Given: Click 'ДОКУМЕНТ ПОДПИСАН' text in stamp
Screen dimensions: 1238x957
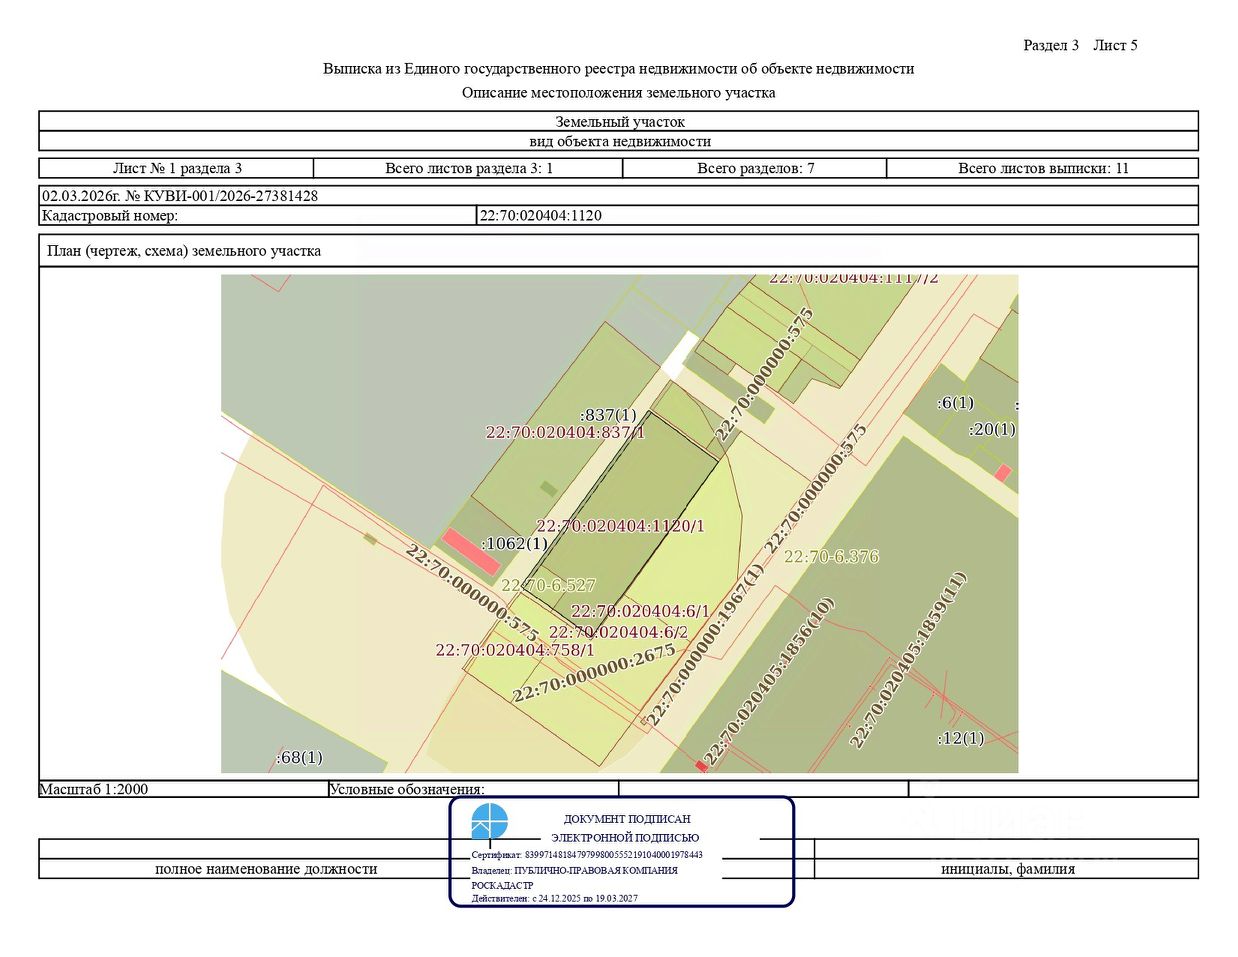Looking at the screenshot, I should (627, 819).
